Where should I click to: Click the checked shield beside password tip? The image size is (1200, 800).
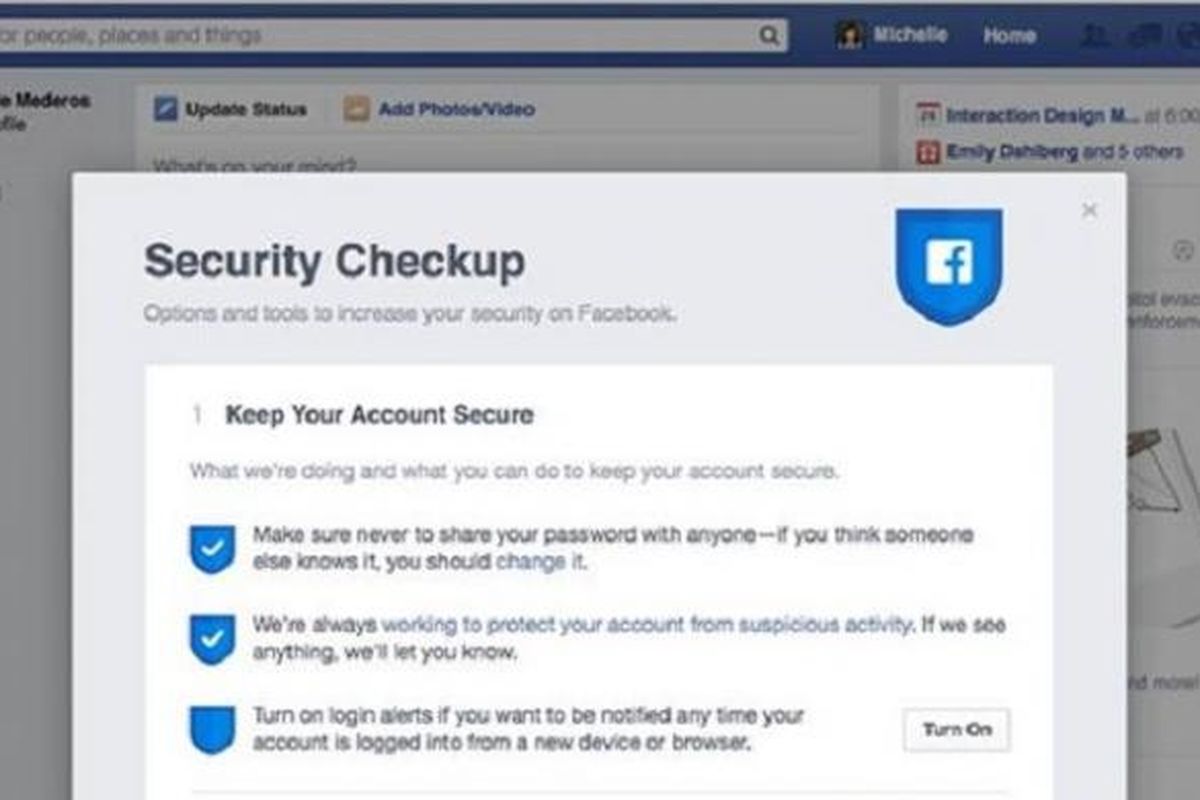click(212, 549)
